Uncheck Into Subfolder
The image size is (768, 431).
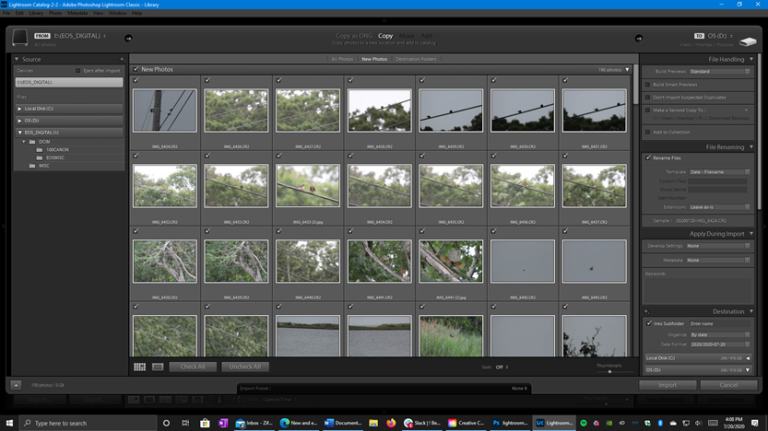[648, 323]
